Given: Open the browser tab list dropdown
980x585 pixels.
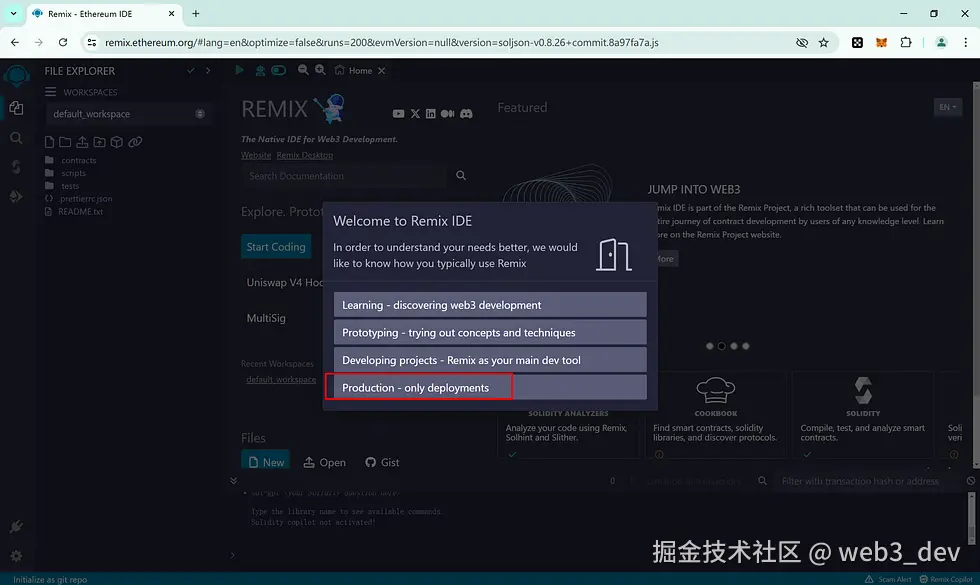Looking at the screenshot, I should [x=13, y=13].
